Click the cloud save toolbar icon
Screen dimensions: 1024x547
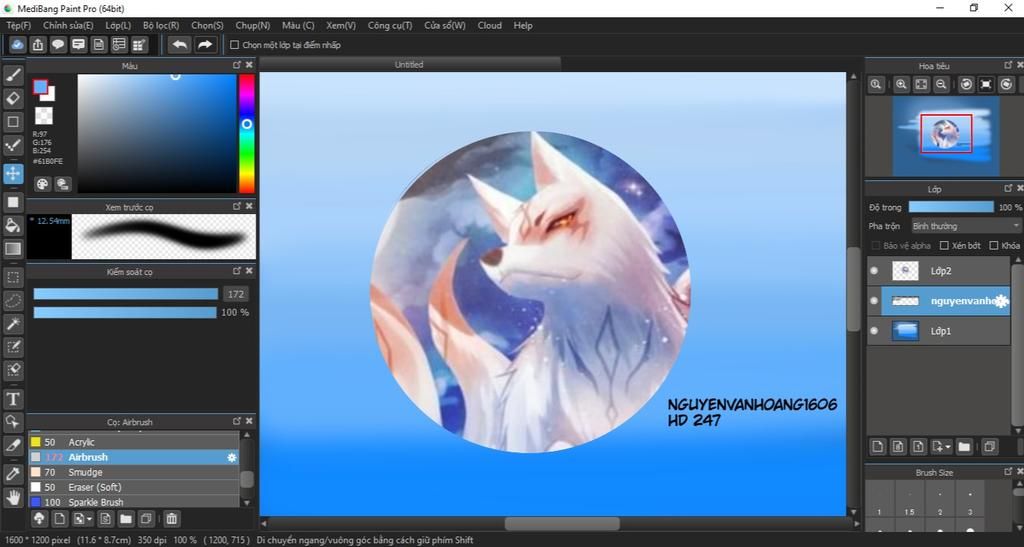[x=18, y=44]
